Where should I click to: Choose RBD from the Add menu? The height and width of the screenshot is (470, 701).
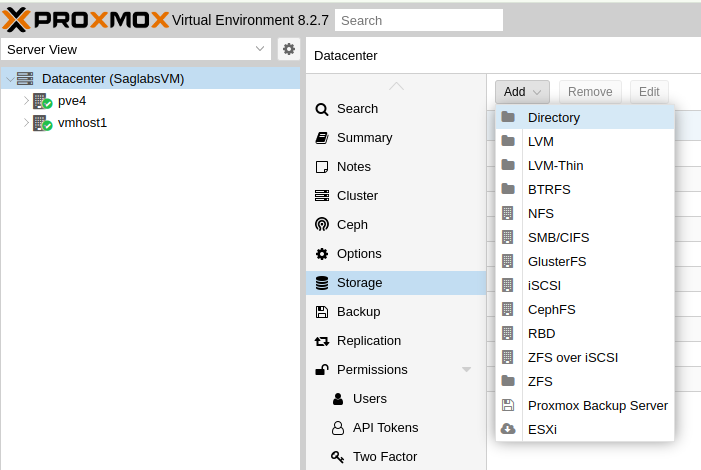point(585,334)
